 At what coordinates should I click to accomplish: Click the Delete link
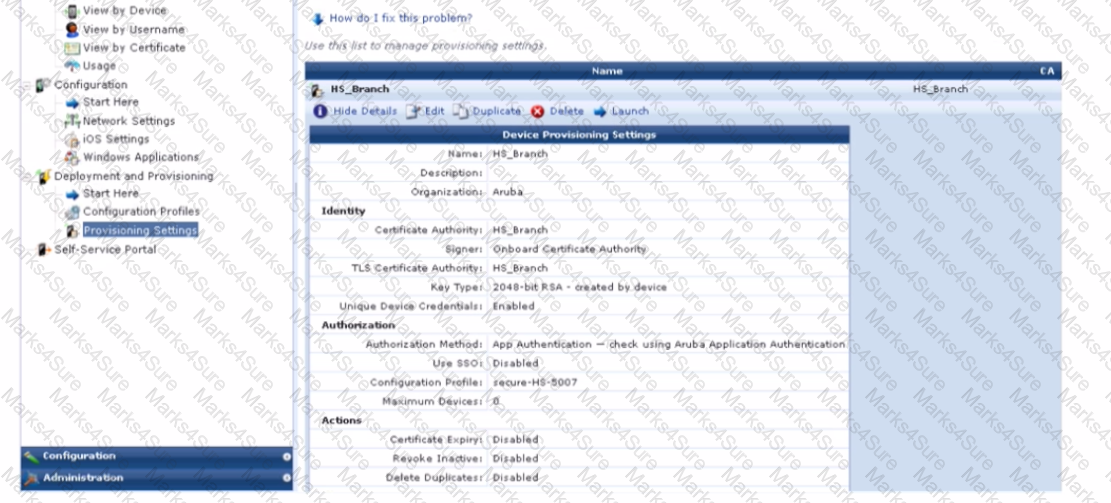tap(567, 111)
